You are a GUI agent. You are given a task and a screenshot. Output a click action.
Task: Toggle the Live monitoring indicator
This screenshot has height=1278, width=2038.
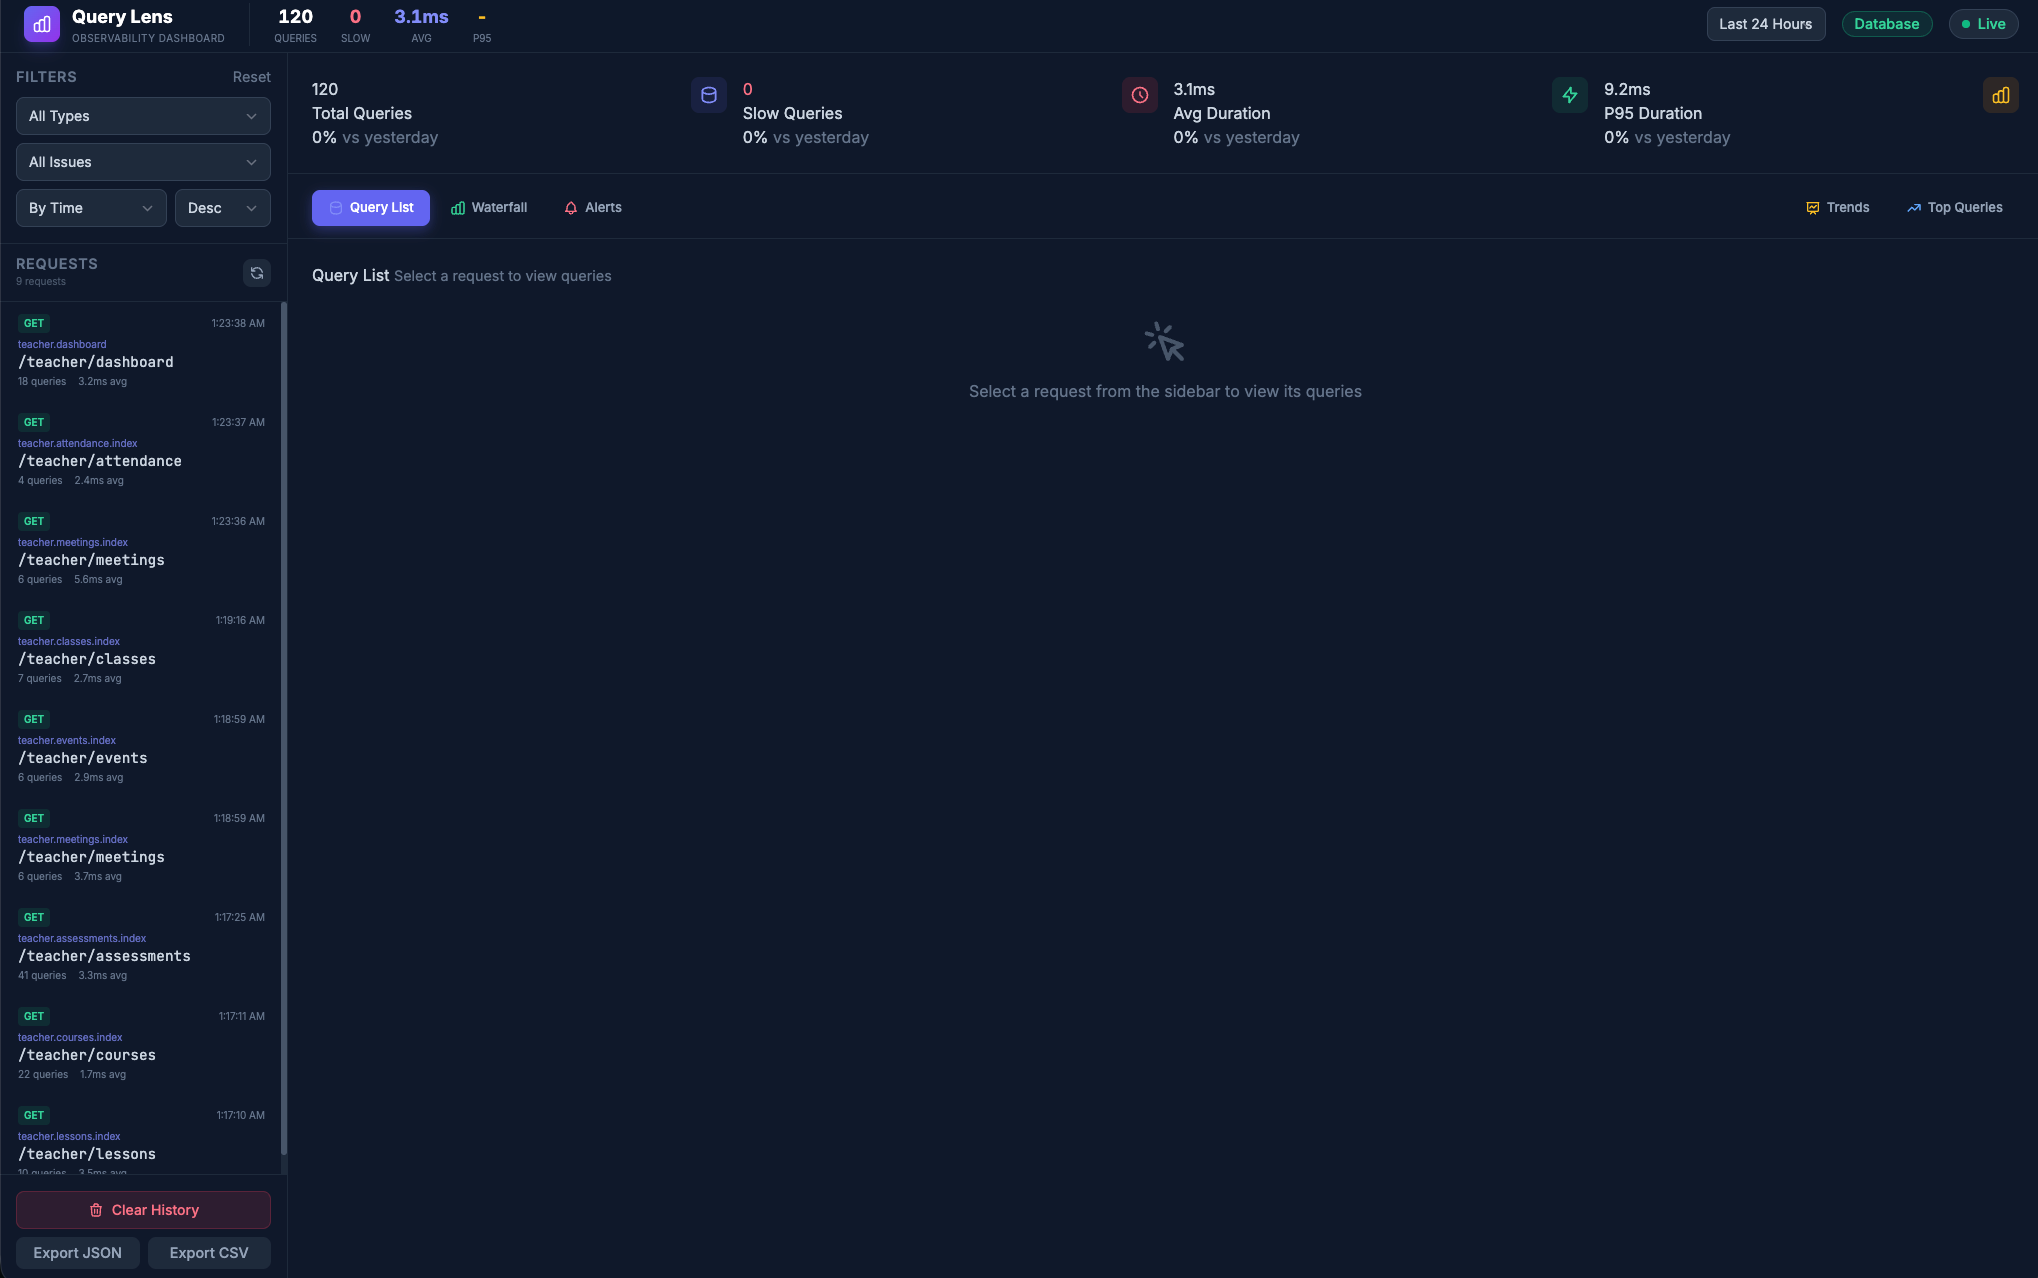point(1983,23)
